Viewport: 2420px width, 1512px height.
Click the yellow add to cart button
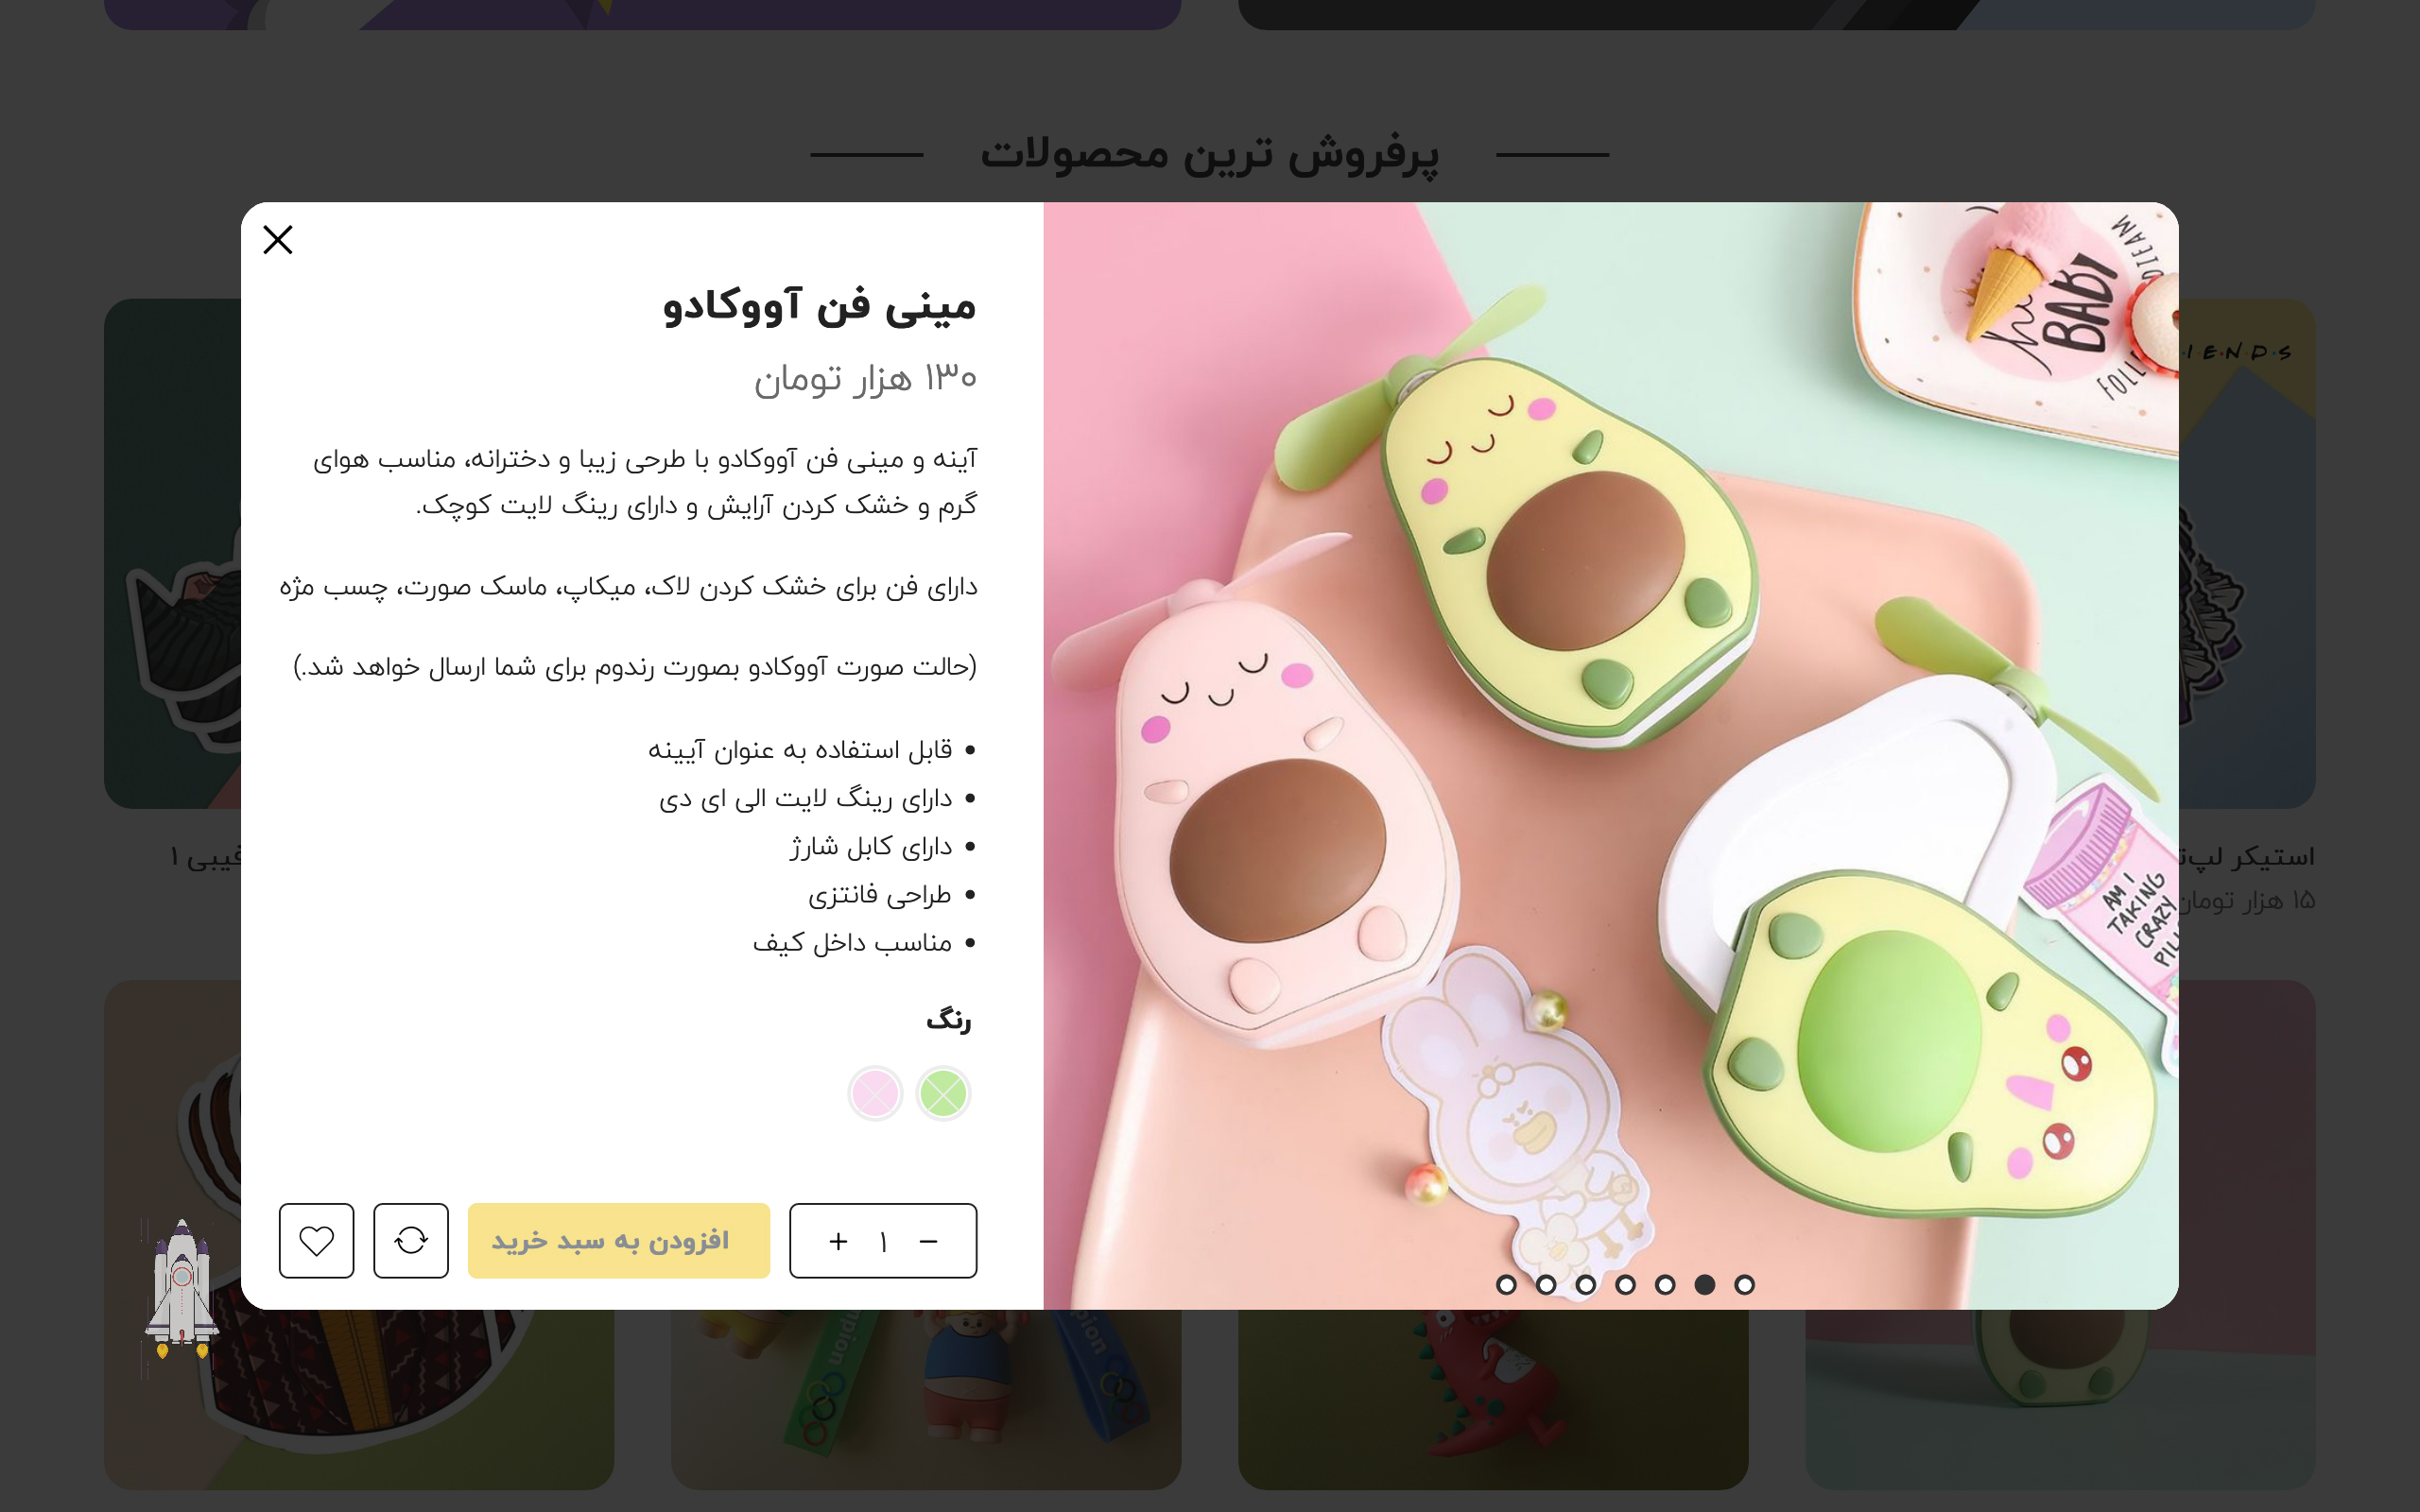619,1240
